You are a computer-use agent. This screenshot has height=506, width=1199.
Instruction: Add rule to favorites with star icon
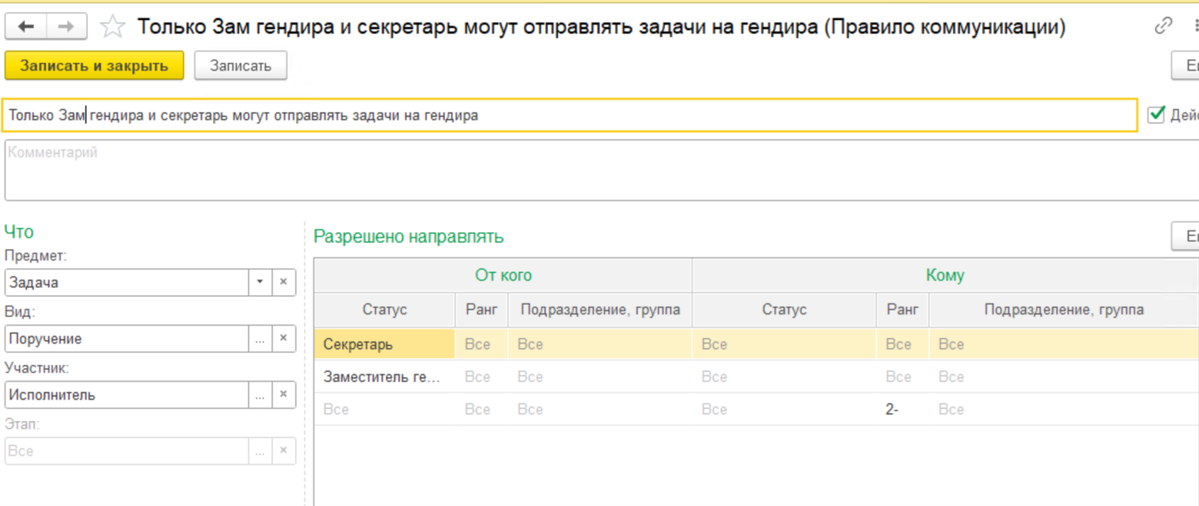(113, 27)
